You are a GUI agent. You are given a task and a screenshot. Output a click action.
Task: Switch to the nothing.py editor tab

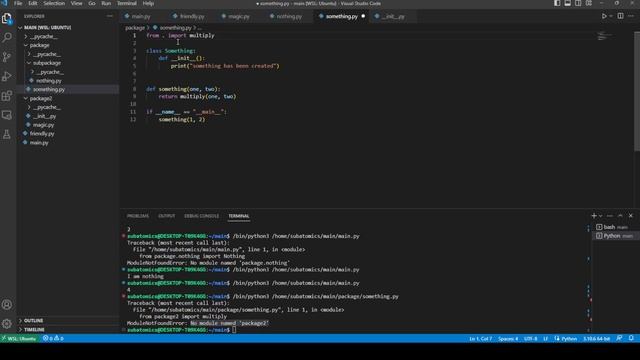289,16
